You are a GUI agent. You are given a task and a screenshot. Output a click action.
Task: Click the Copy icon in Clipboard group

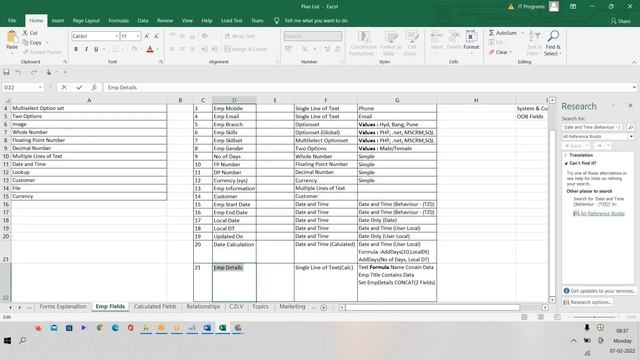click(25, 42)
